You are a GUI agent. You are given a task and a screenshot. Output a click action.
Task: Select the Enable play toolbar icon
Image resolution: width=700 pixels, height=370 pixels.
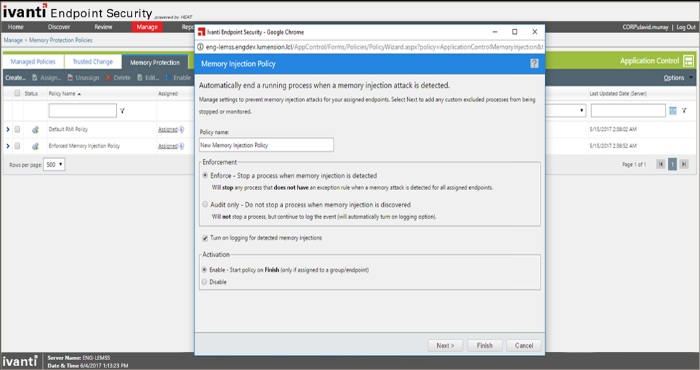(168, 78)
